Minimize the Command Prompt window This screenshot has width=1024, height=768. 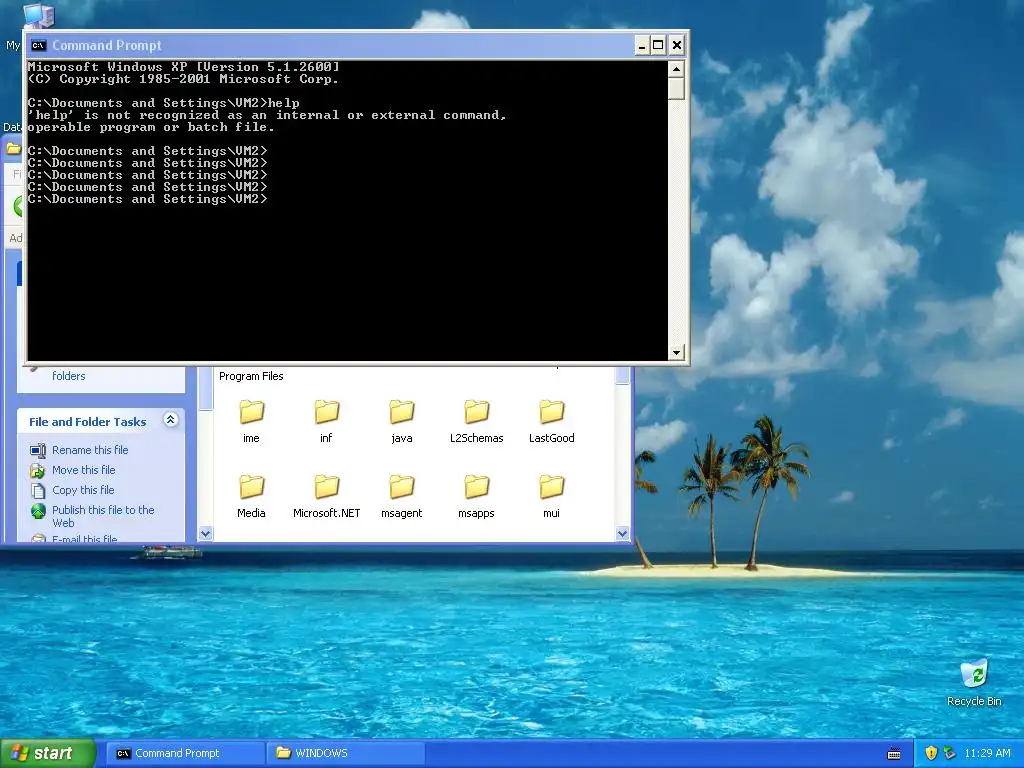[642, 45]
